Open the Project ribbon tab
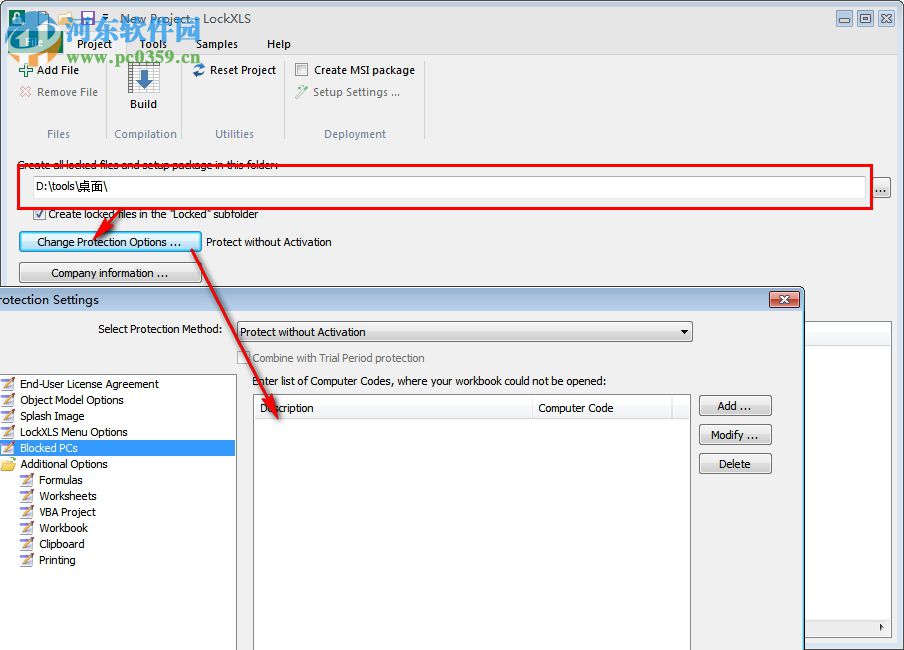This screenshot has height=650, width=904. click(x=94, y=44)
